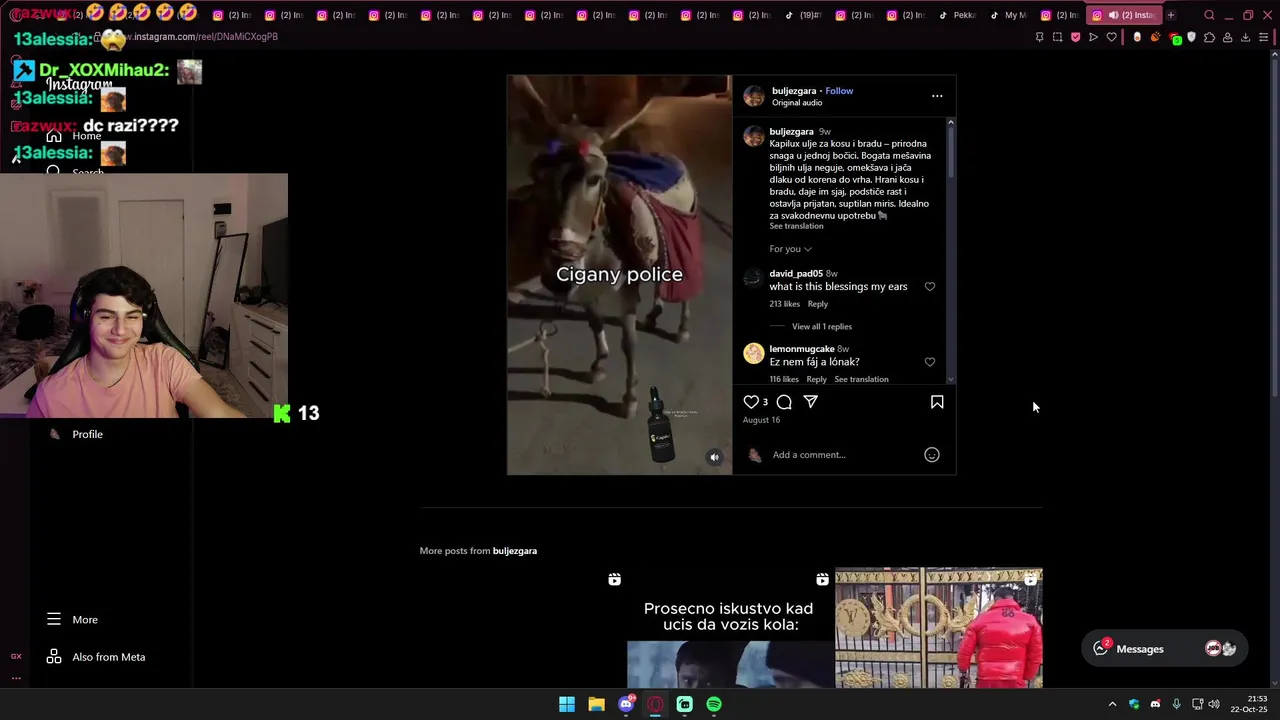Open david_pad05 username link
The image size is (1280, 720).
796,274
